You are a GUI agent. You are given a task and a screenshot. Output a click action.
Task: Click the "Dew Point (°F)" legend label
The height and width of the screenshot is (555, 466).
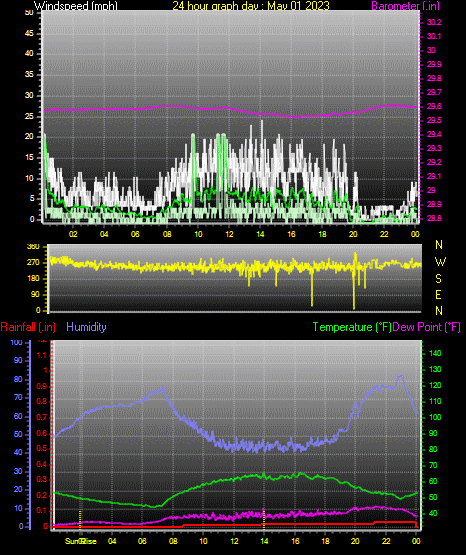(426, 327)
